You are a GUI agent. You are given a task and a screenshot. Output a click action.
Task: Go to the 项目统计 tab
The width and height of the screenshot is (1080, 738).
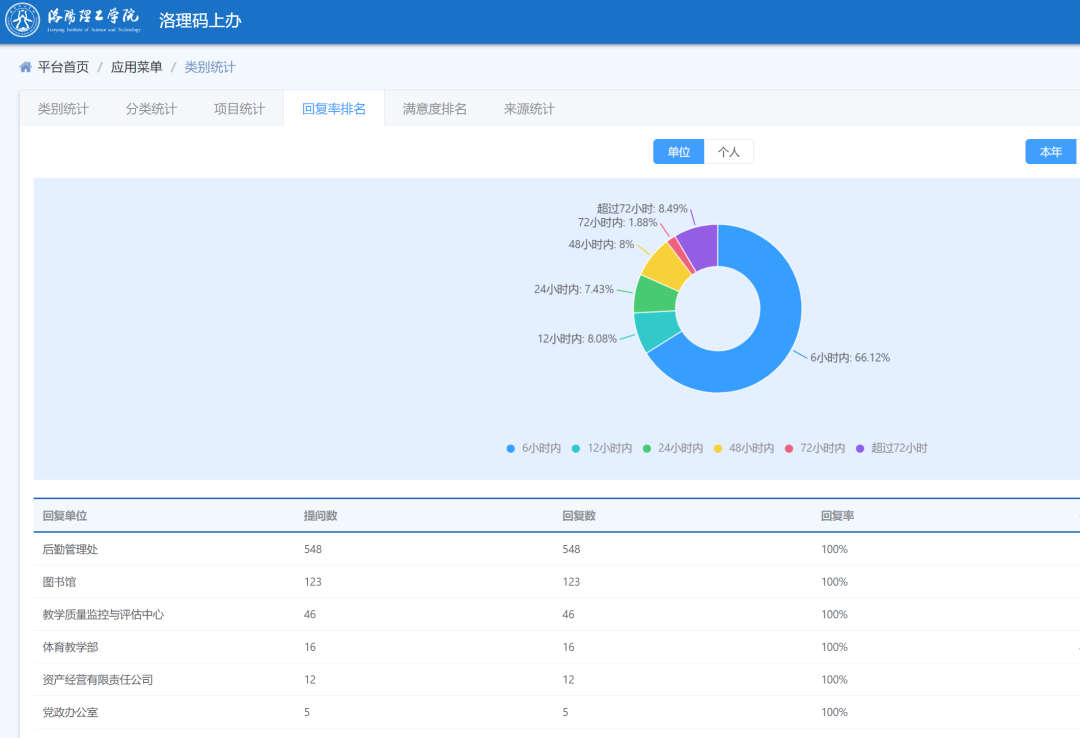[239, 109]
